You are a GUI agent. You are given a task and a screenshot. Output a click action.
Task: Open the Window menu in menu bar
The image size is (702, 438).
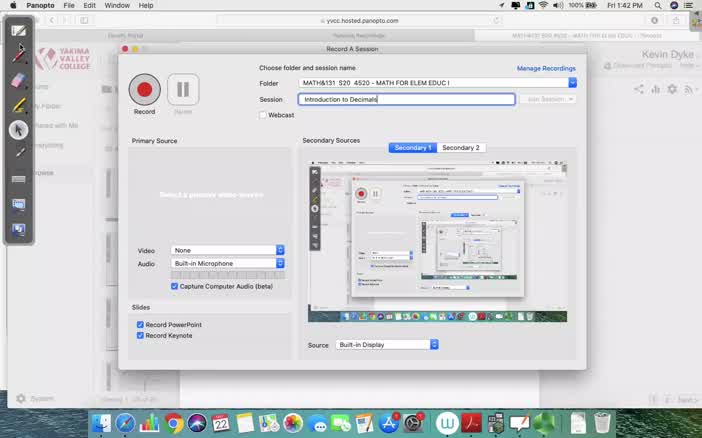(x=117, y=5)
